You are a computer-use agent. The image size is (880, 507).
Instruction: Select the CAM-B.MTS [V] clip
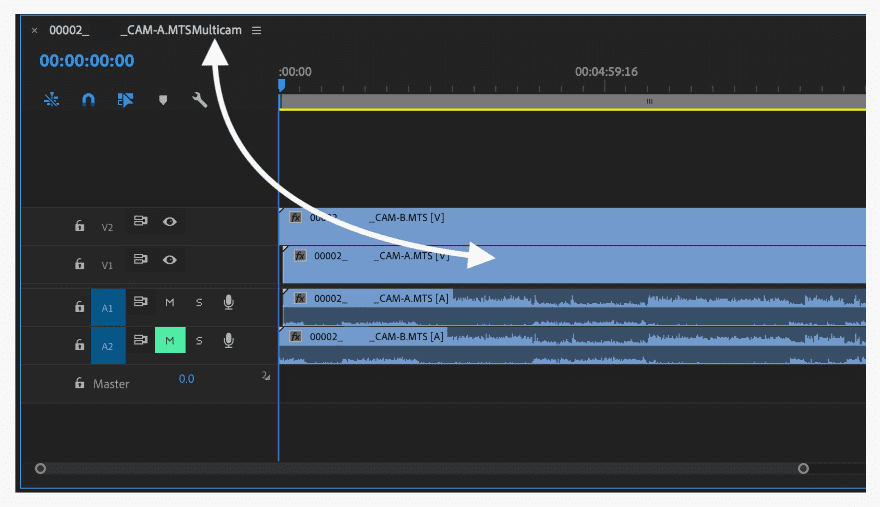572,227
